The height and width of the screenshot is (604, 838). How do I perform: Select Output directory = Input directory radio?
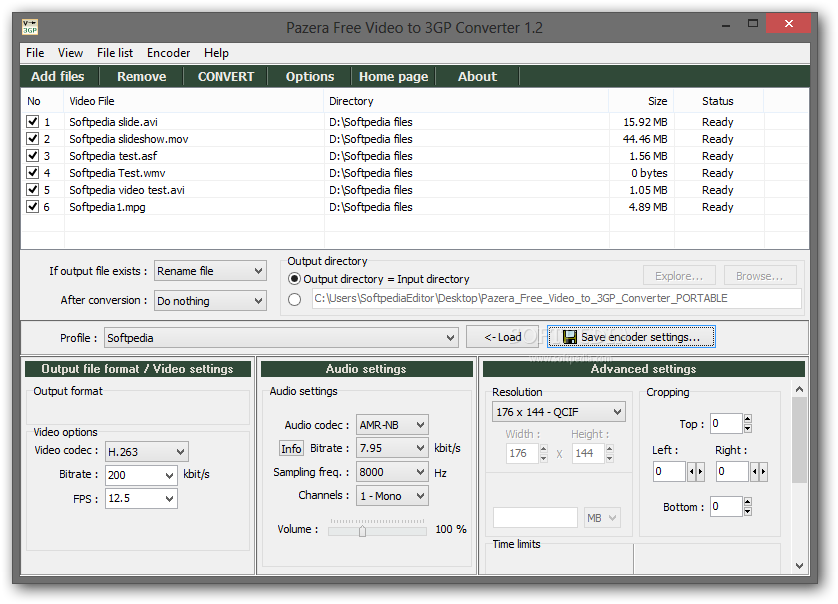point(294,278)
